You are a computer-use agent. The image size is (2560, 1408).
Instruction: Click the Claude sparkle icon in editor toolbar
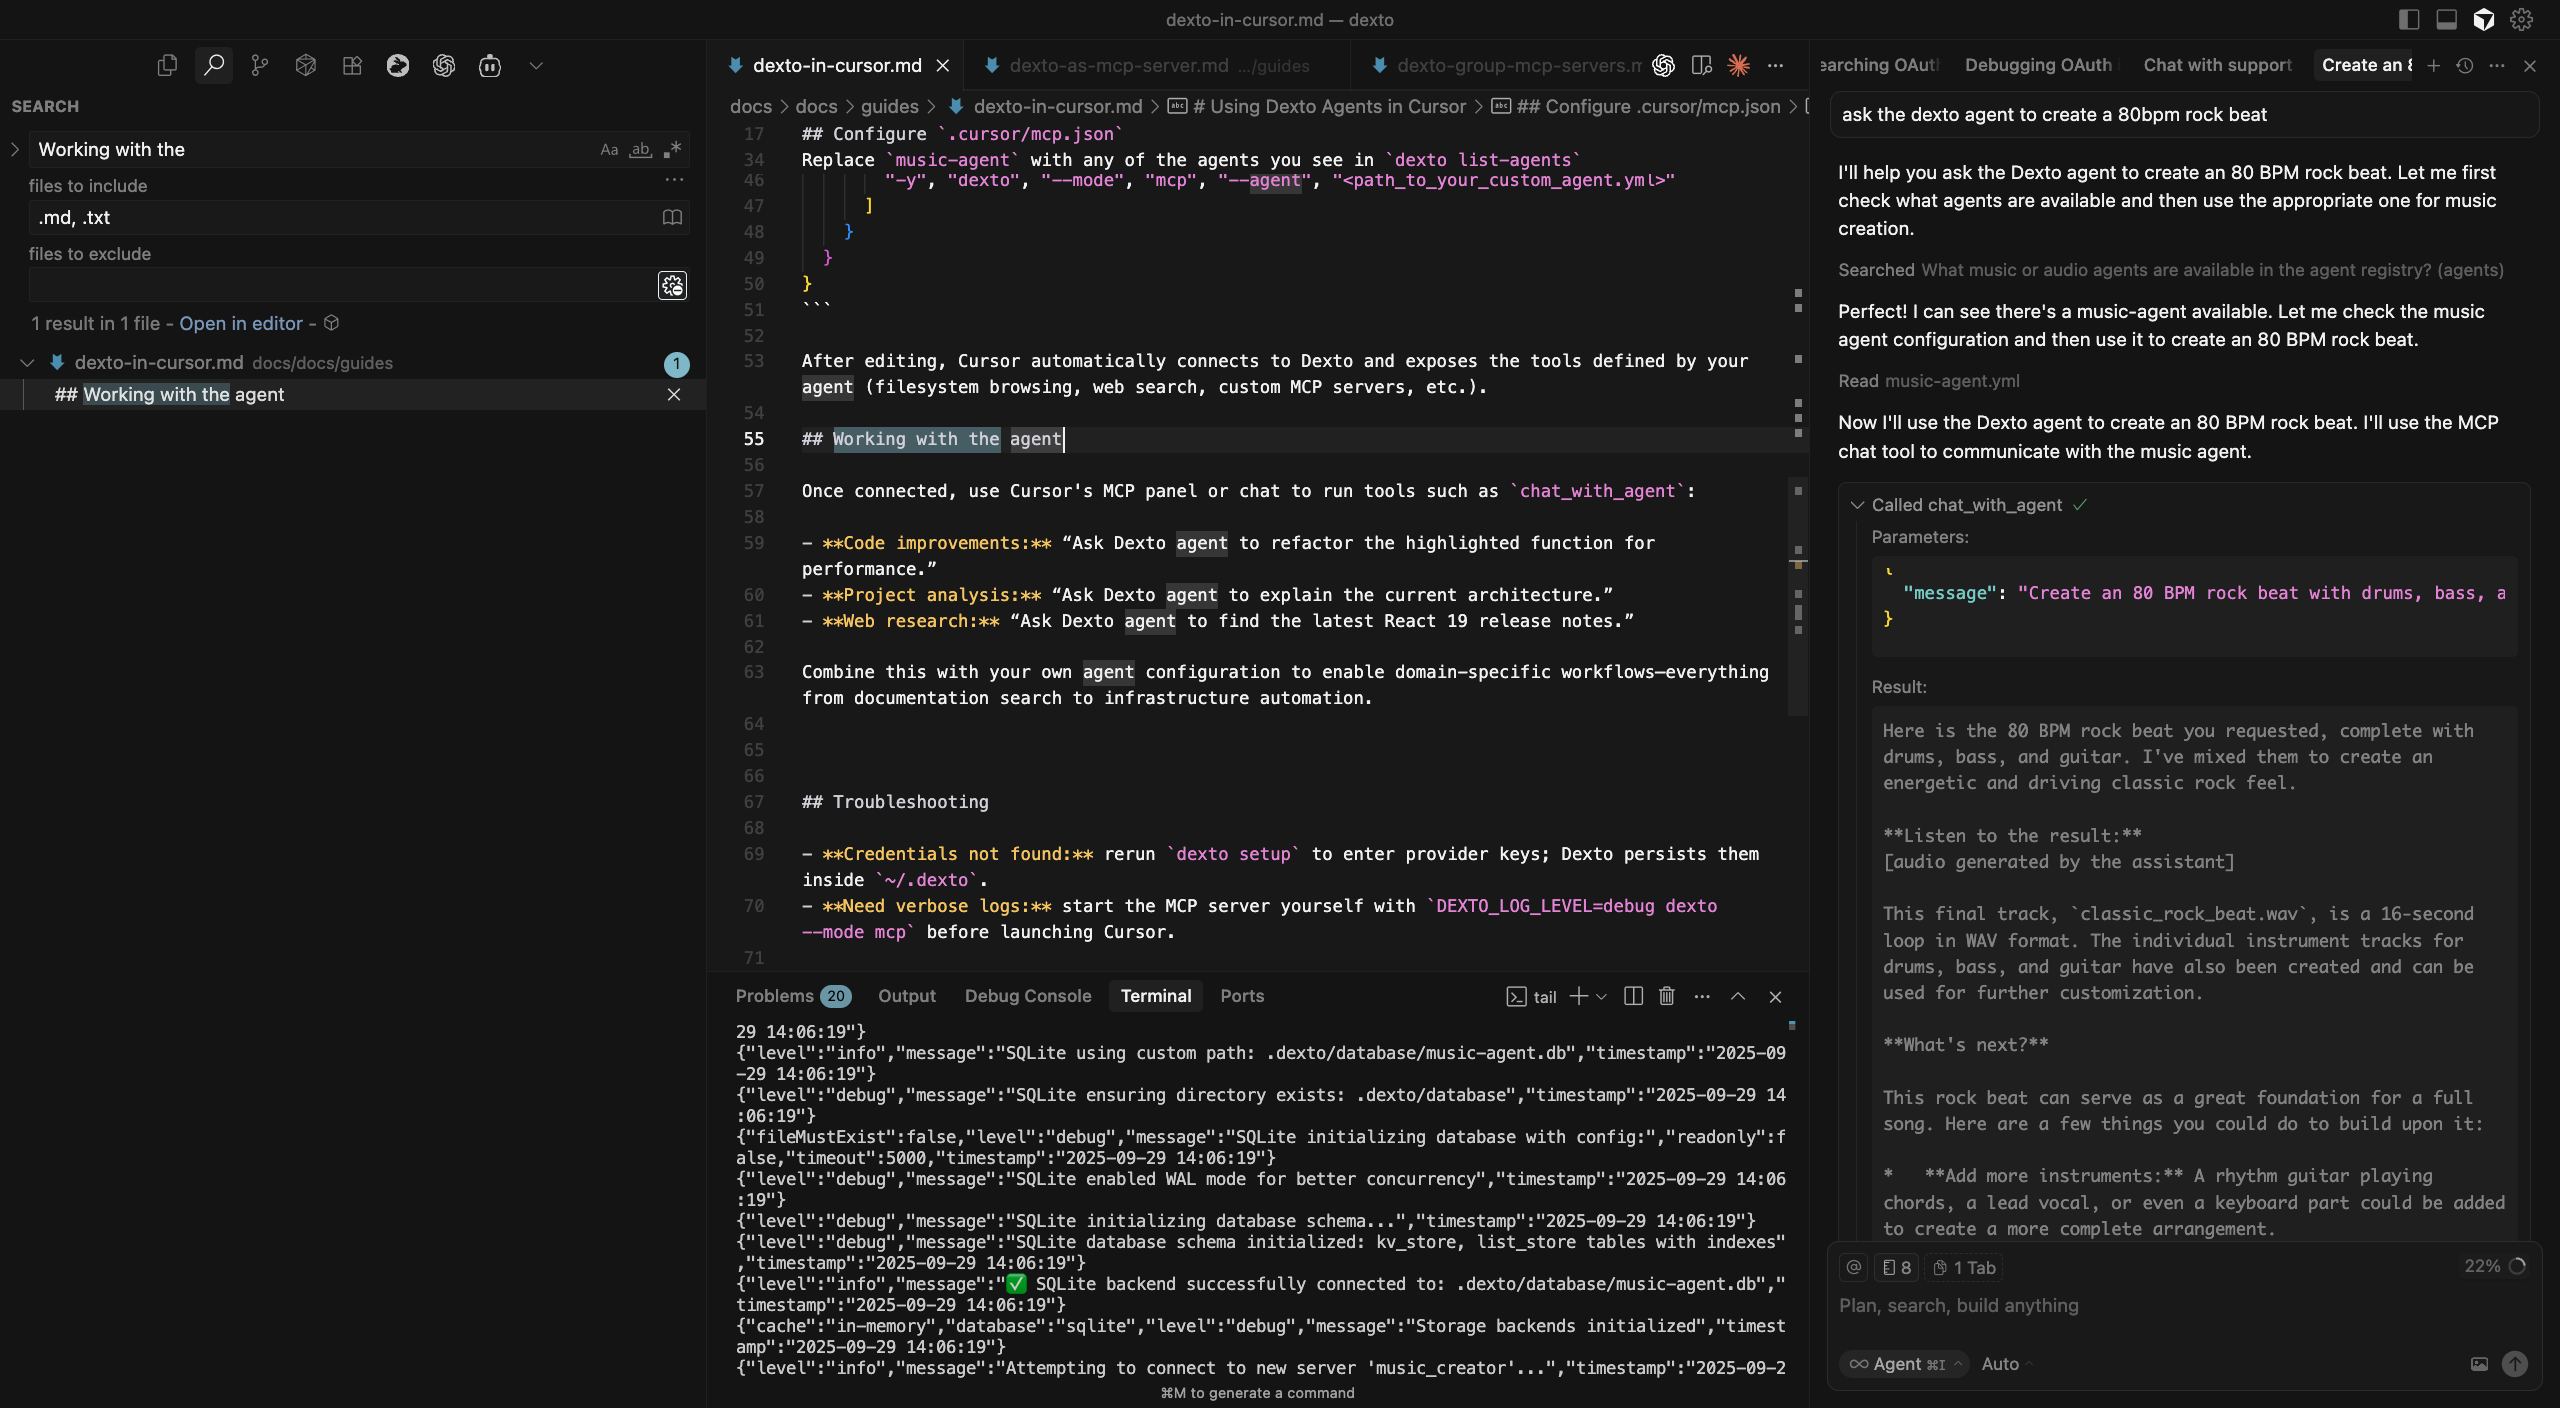click(x=1739, y=65)
